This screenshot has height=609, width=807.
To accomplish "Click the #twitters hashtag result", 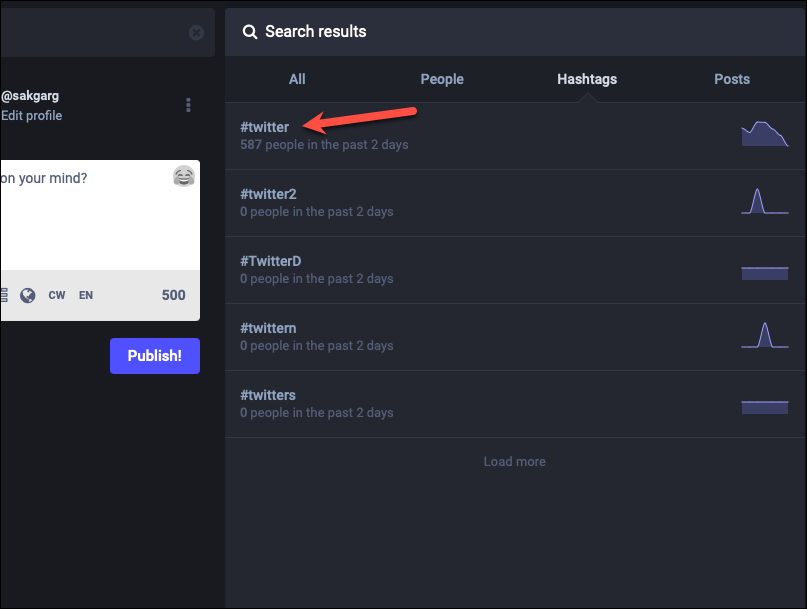I will (x=268, y=395).
